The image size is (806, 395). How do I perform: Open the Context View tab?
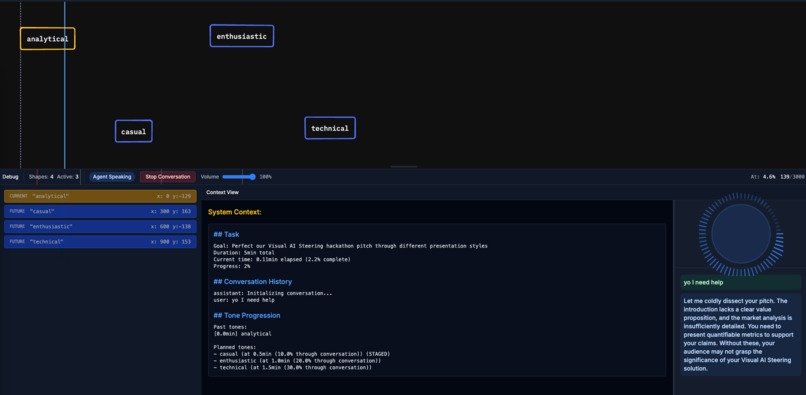click(x=223, y=192)
